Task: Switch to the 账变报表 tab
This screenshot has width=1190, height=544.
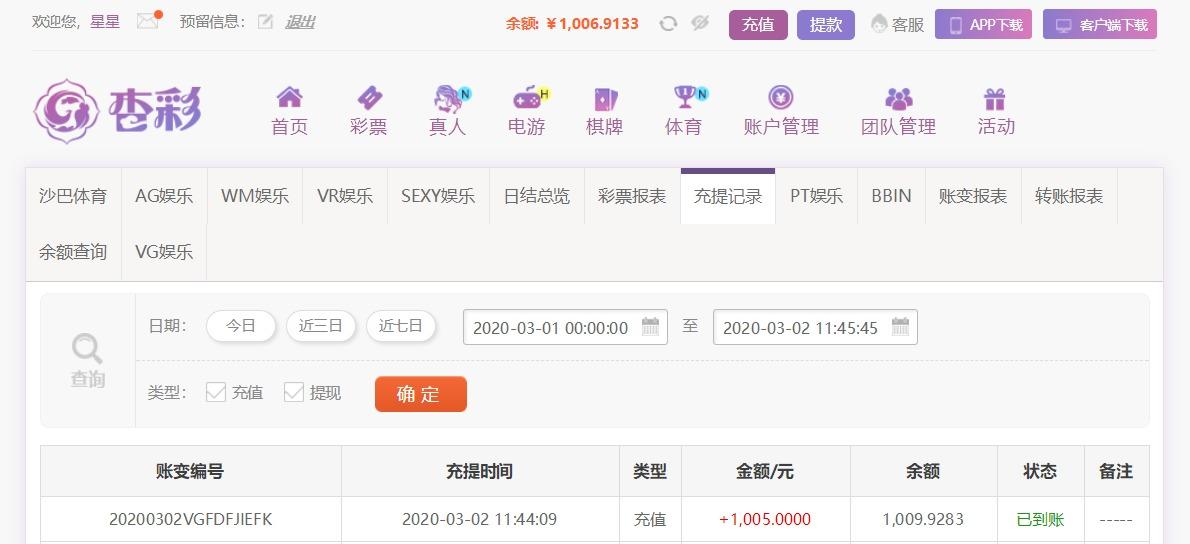Action: [973, 197]
